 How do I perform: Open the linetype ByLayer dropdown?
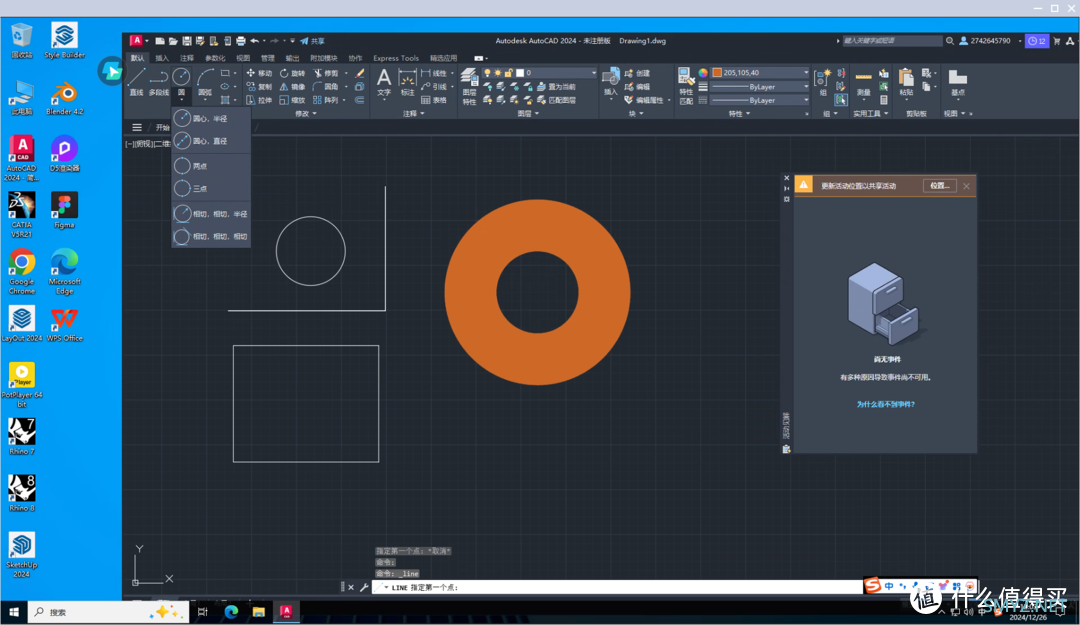tap(760, 101)
